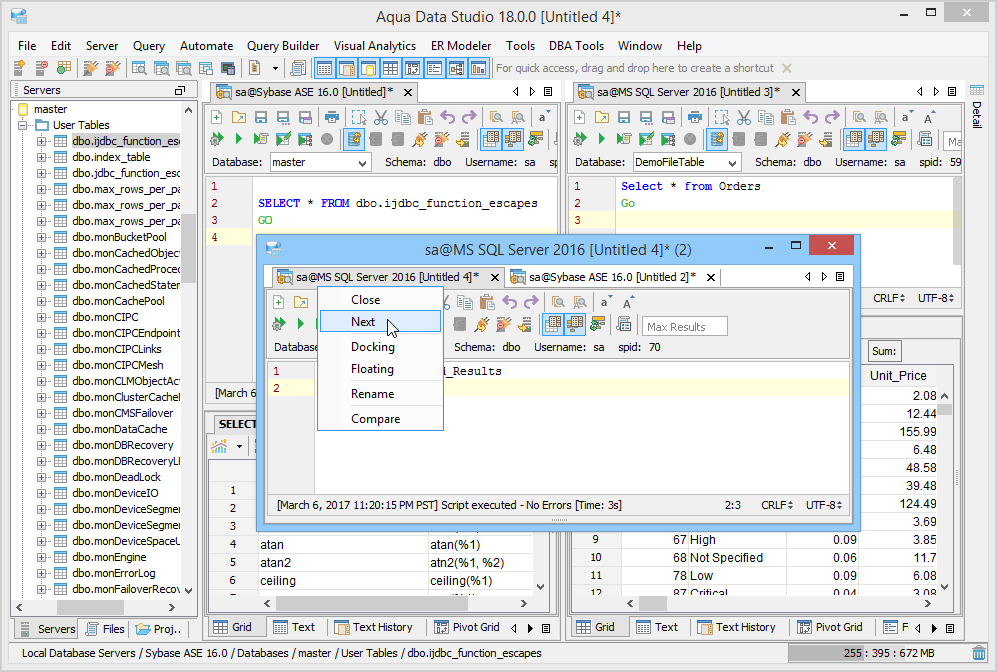The width and height of the screenshot is (997, 672).
Task: Click the Redo arrow in MS SQL Untitled 3 editor
Action: coord(832,117)
